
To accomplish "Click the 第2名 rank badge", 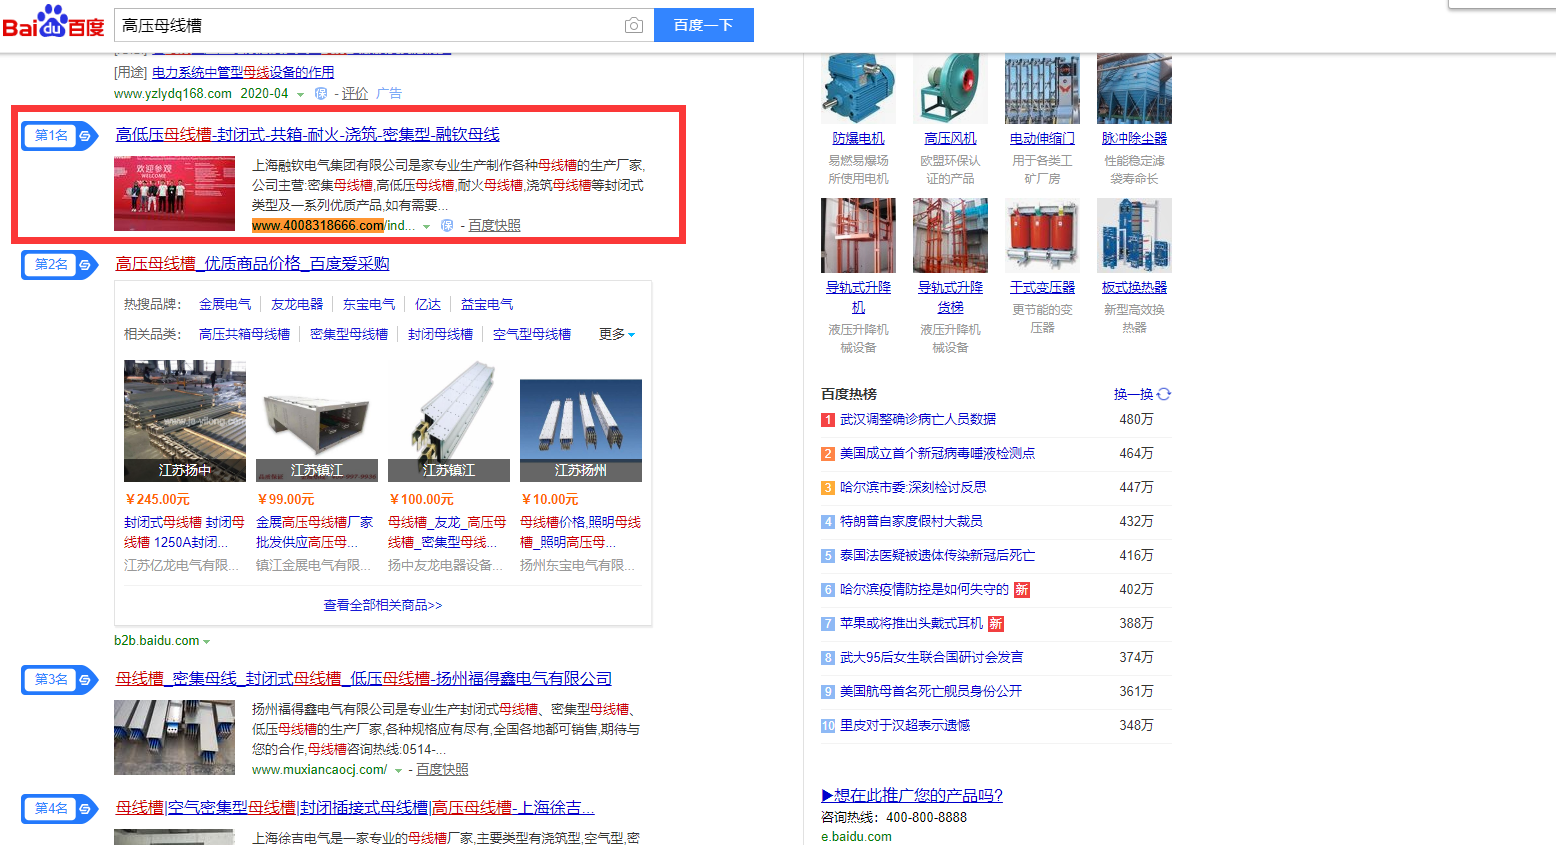I will point(59,265).
